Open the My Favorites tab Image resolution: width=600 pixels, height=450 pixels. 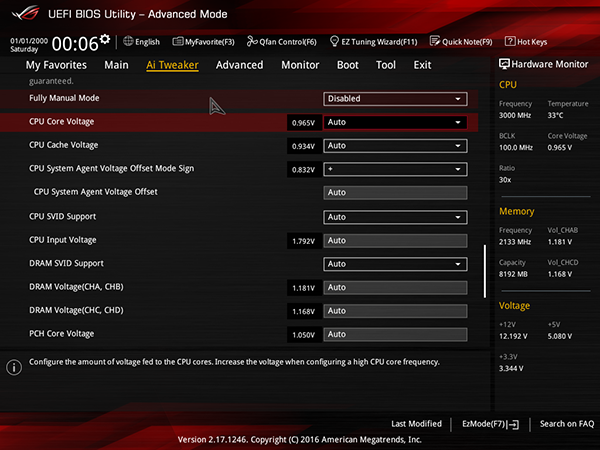(56, 65)
